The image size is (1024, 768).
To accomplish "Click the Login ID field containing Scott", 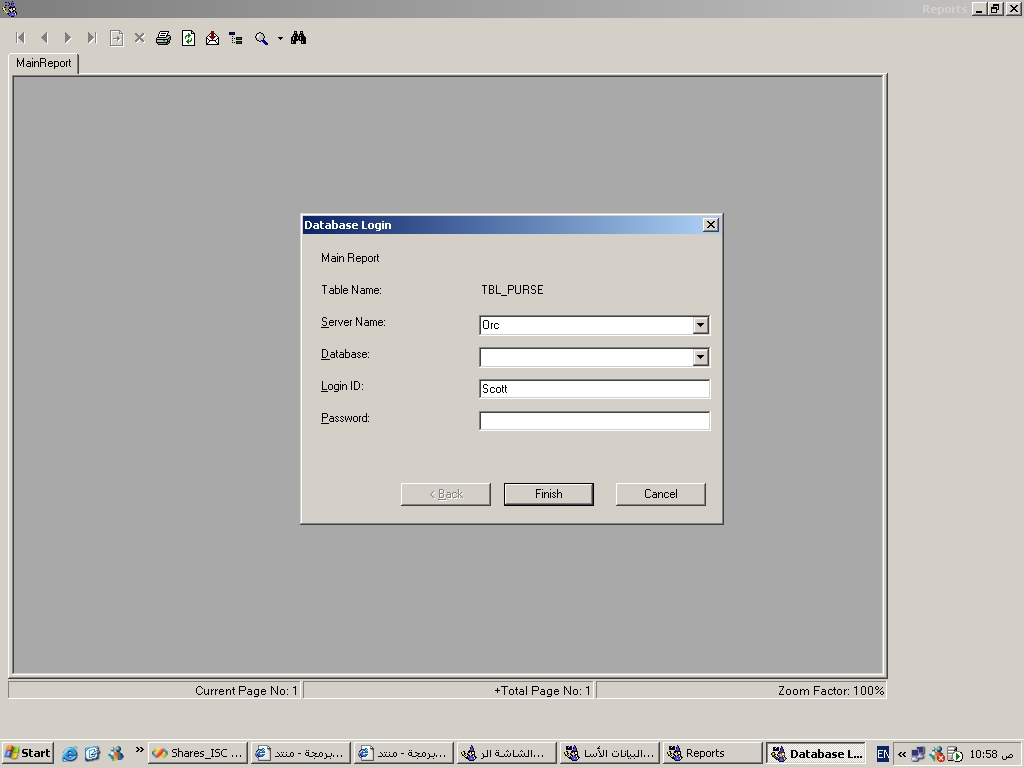I will [x=594, y=389].
